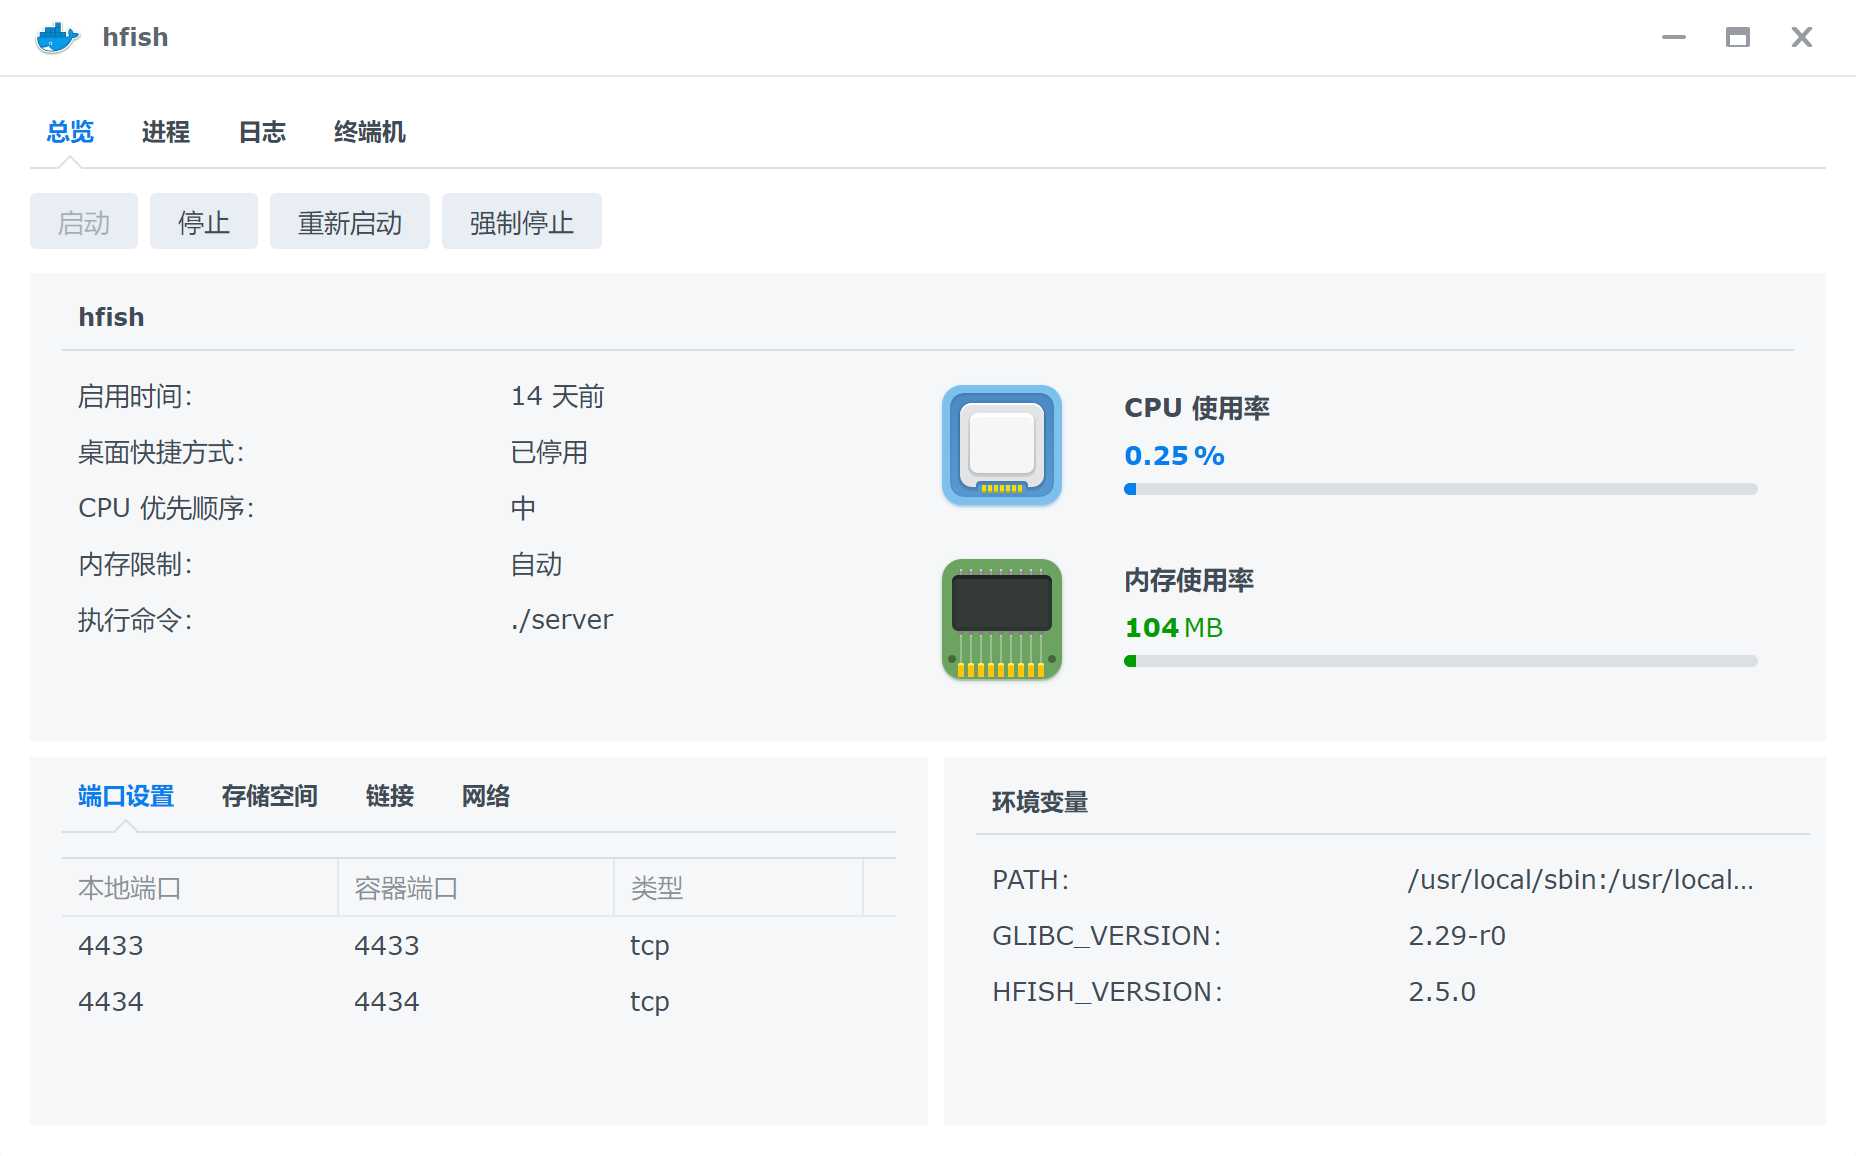Viewport: 1856px width, 1156px height.
Task: Select the 存储空间 tab
Action: (x=270, y=796)
